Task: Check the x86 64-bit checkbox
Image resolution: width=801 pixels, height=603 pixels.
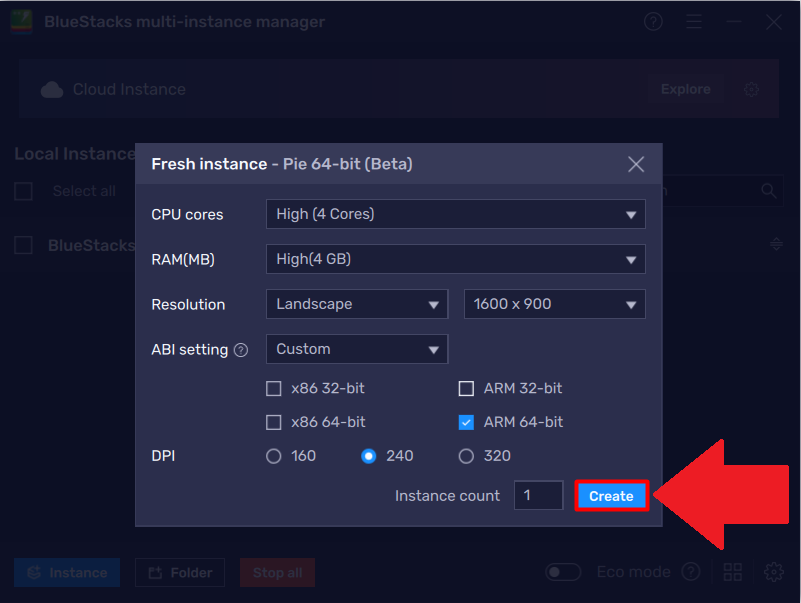Action: [x=274, y=423]
